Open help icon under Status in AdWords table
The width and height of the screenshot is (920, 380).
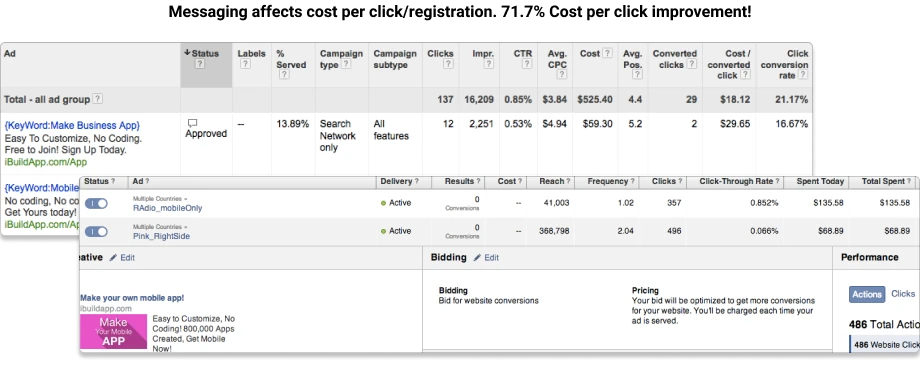pyautogui.click(x=199, y=65)
